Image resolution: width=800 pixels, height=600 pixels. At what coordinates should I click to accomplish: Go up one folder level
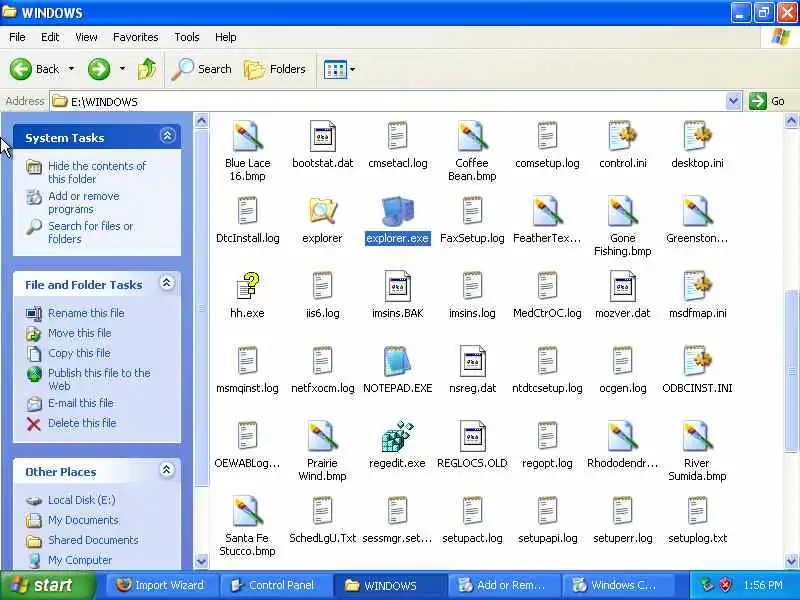(147, 69)
